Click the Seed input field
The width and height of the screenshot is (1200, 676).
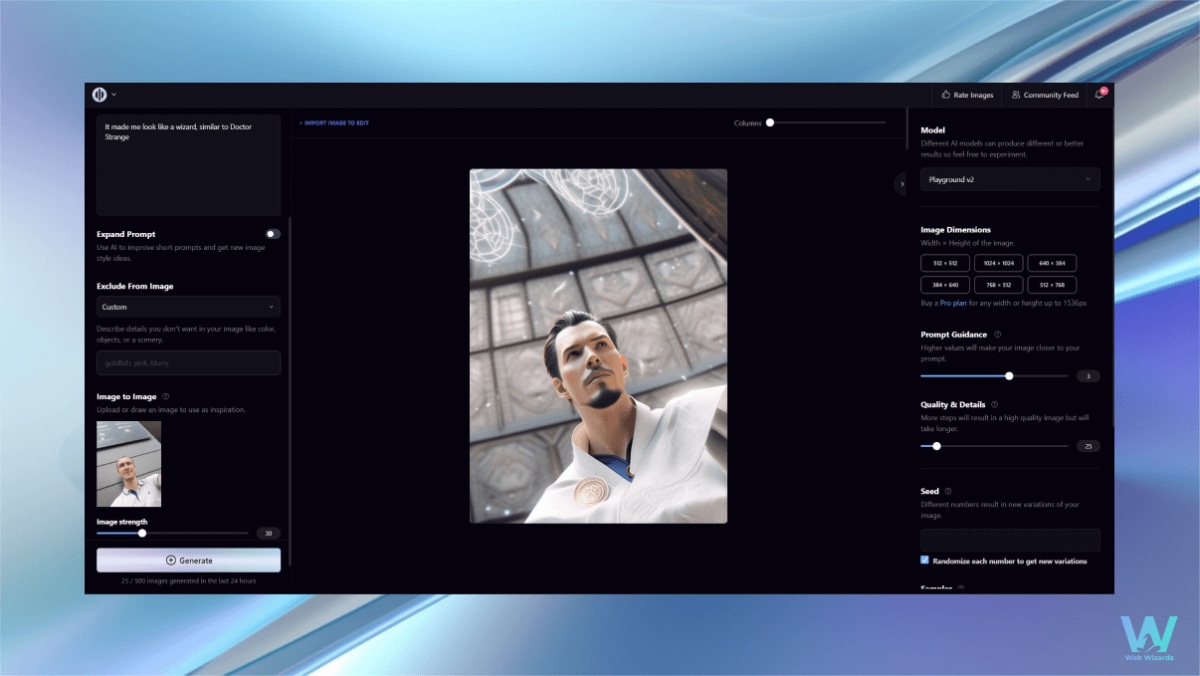[1010, 540]
